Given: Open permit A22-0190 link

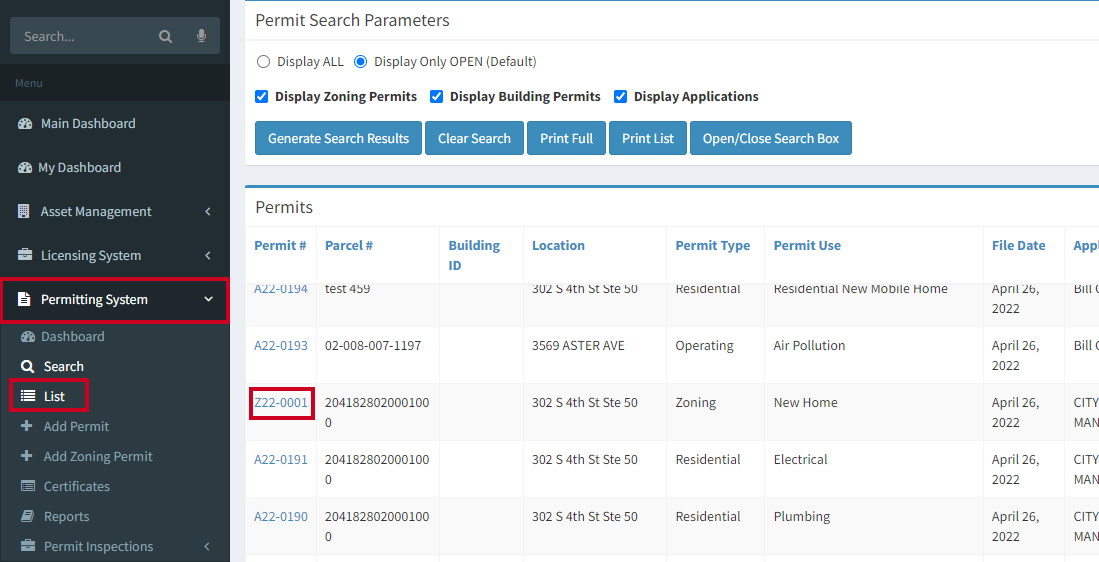Looking at the screenshot, I should tap(281, 516).
